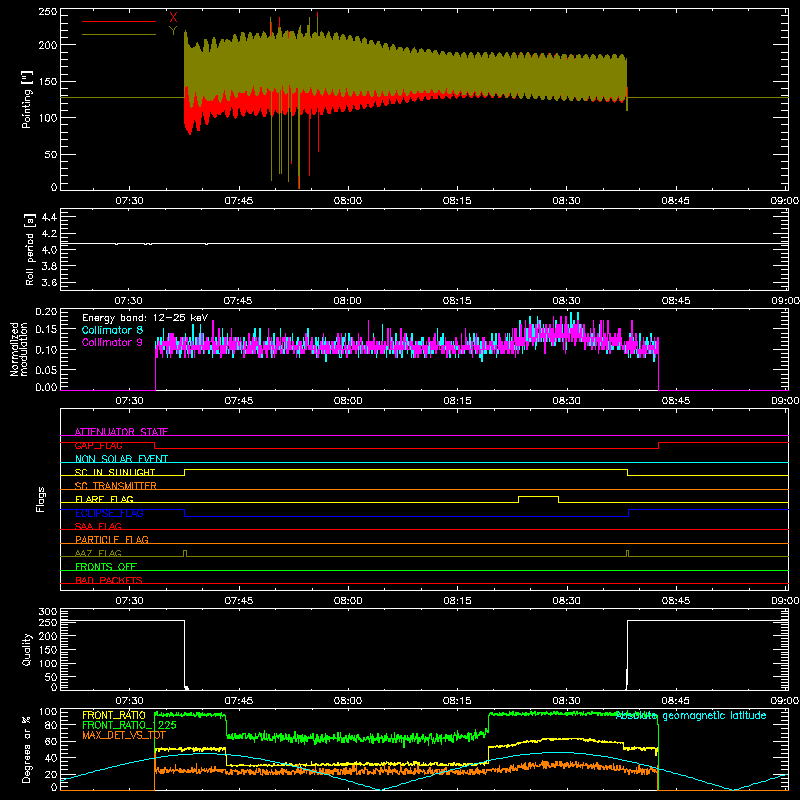Click 08:15 tick label under Flags plot
The height and width of the screenshot is (800, 800).
pyautogui.click(x=457, y=601)
